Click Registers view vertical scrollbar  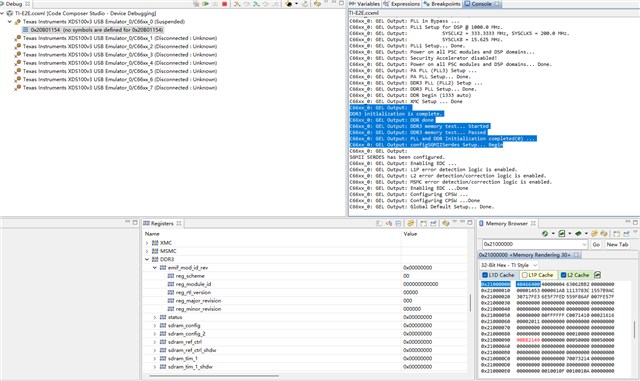[x=471, y=302]
